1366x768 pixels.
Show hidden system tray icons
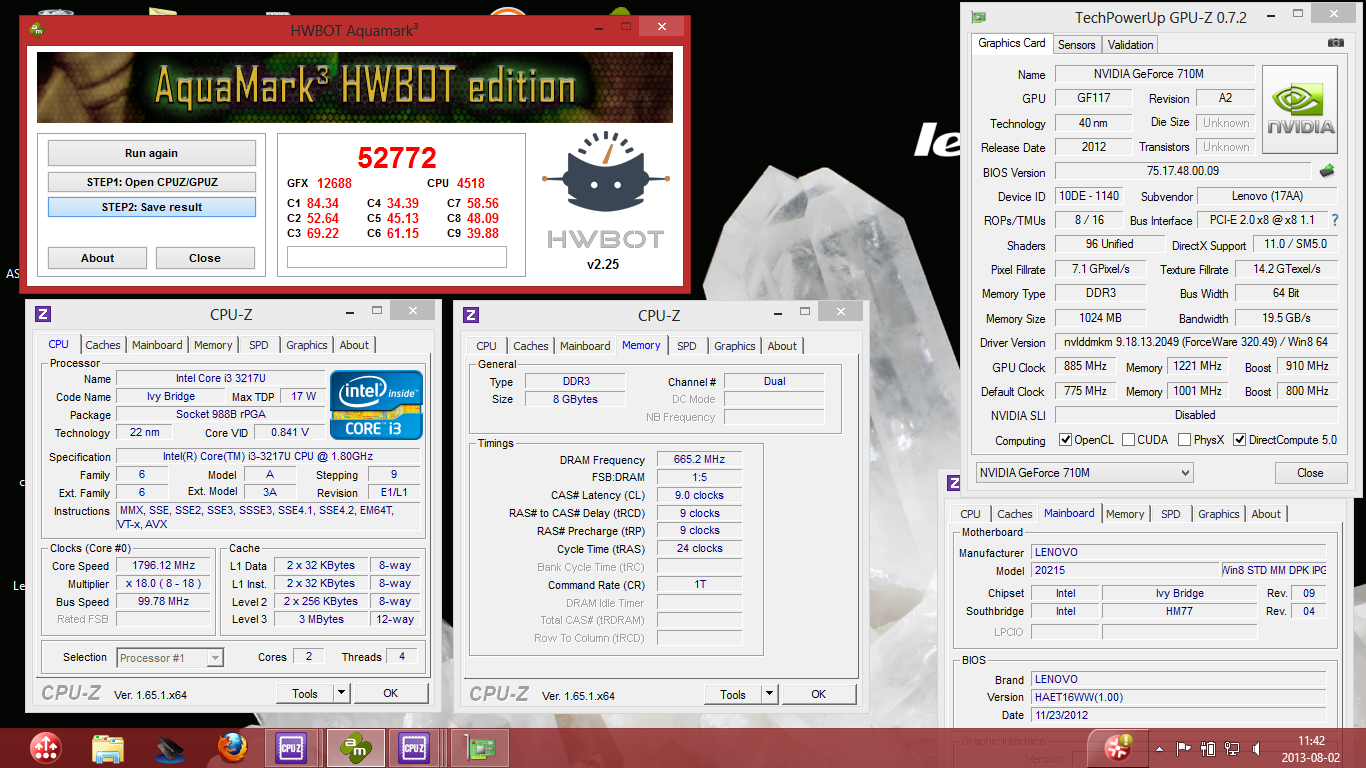pyautogui.click(x=1160, y=748)
